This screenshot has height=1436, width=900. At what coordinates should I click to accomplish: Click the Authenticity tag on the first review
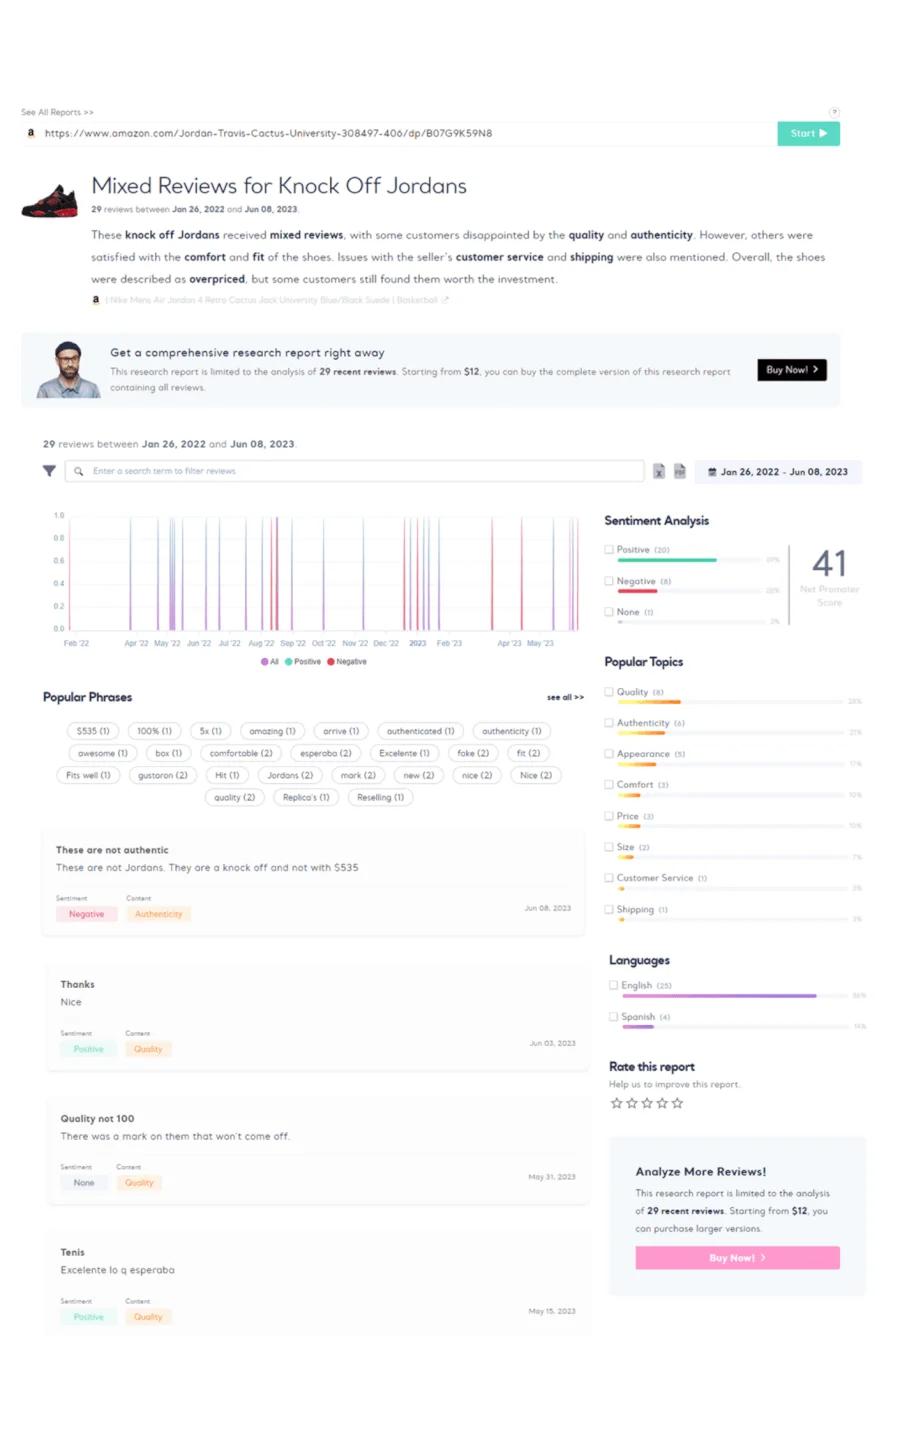[x=159, y=914]
